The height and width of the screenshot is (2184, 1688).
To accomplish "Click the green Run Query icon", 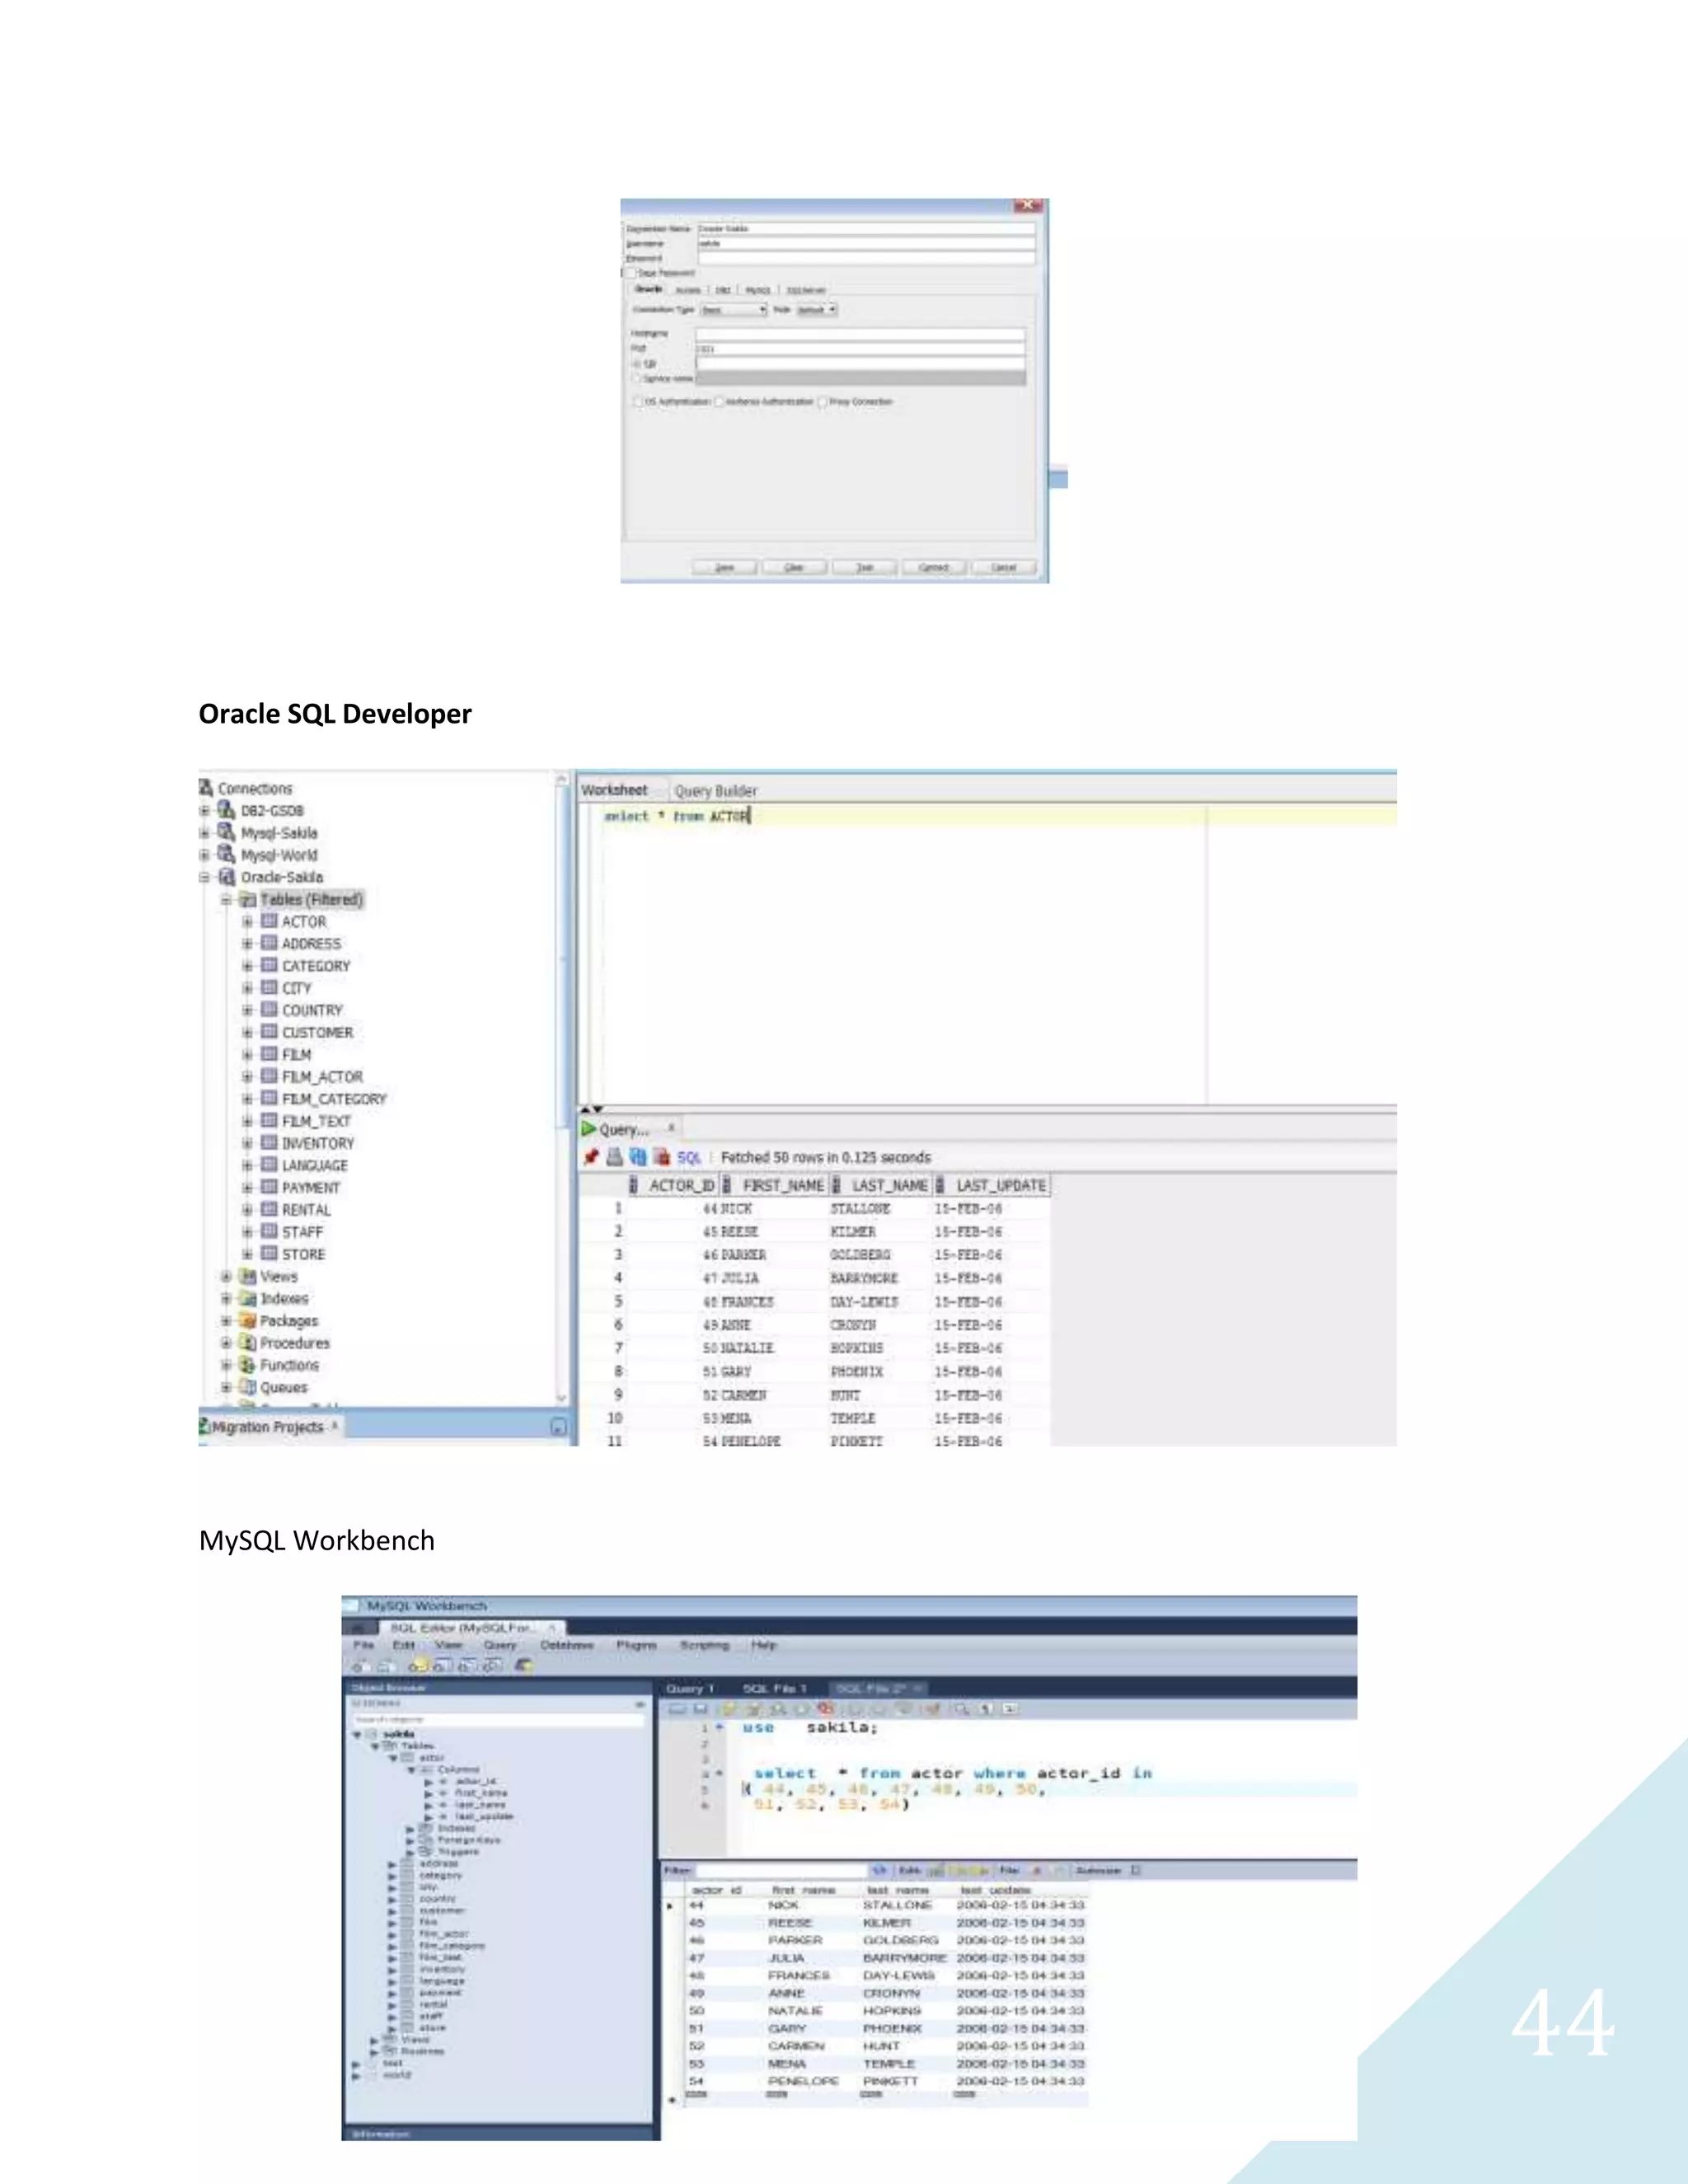I will [589, 1129].
